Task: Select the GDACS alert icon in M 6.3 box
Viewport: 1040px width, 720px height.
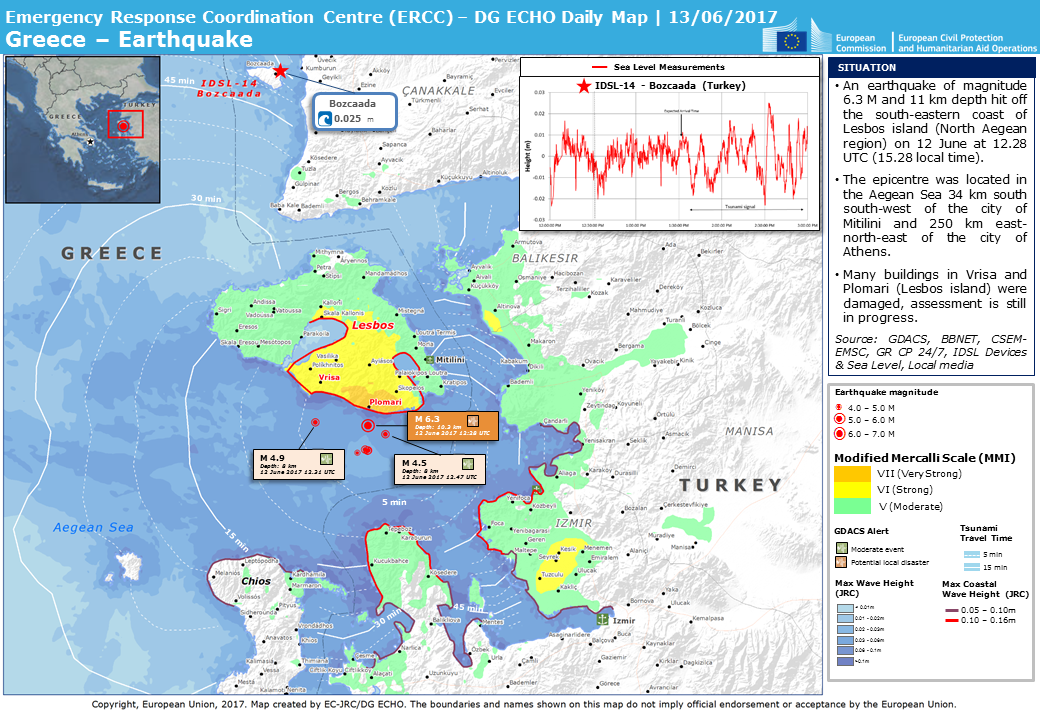Action: pos(473,420)
